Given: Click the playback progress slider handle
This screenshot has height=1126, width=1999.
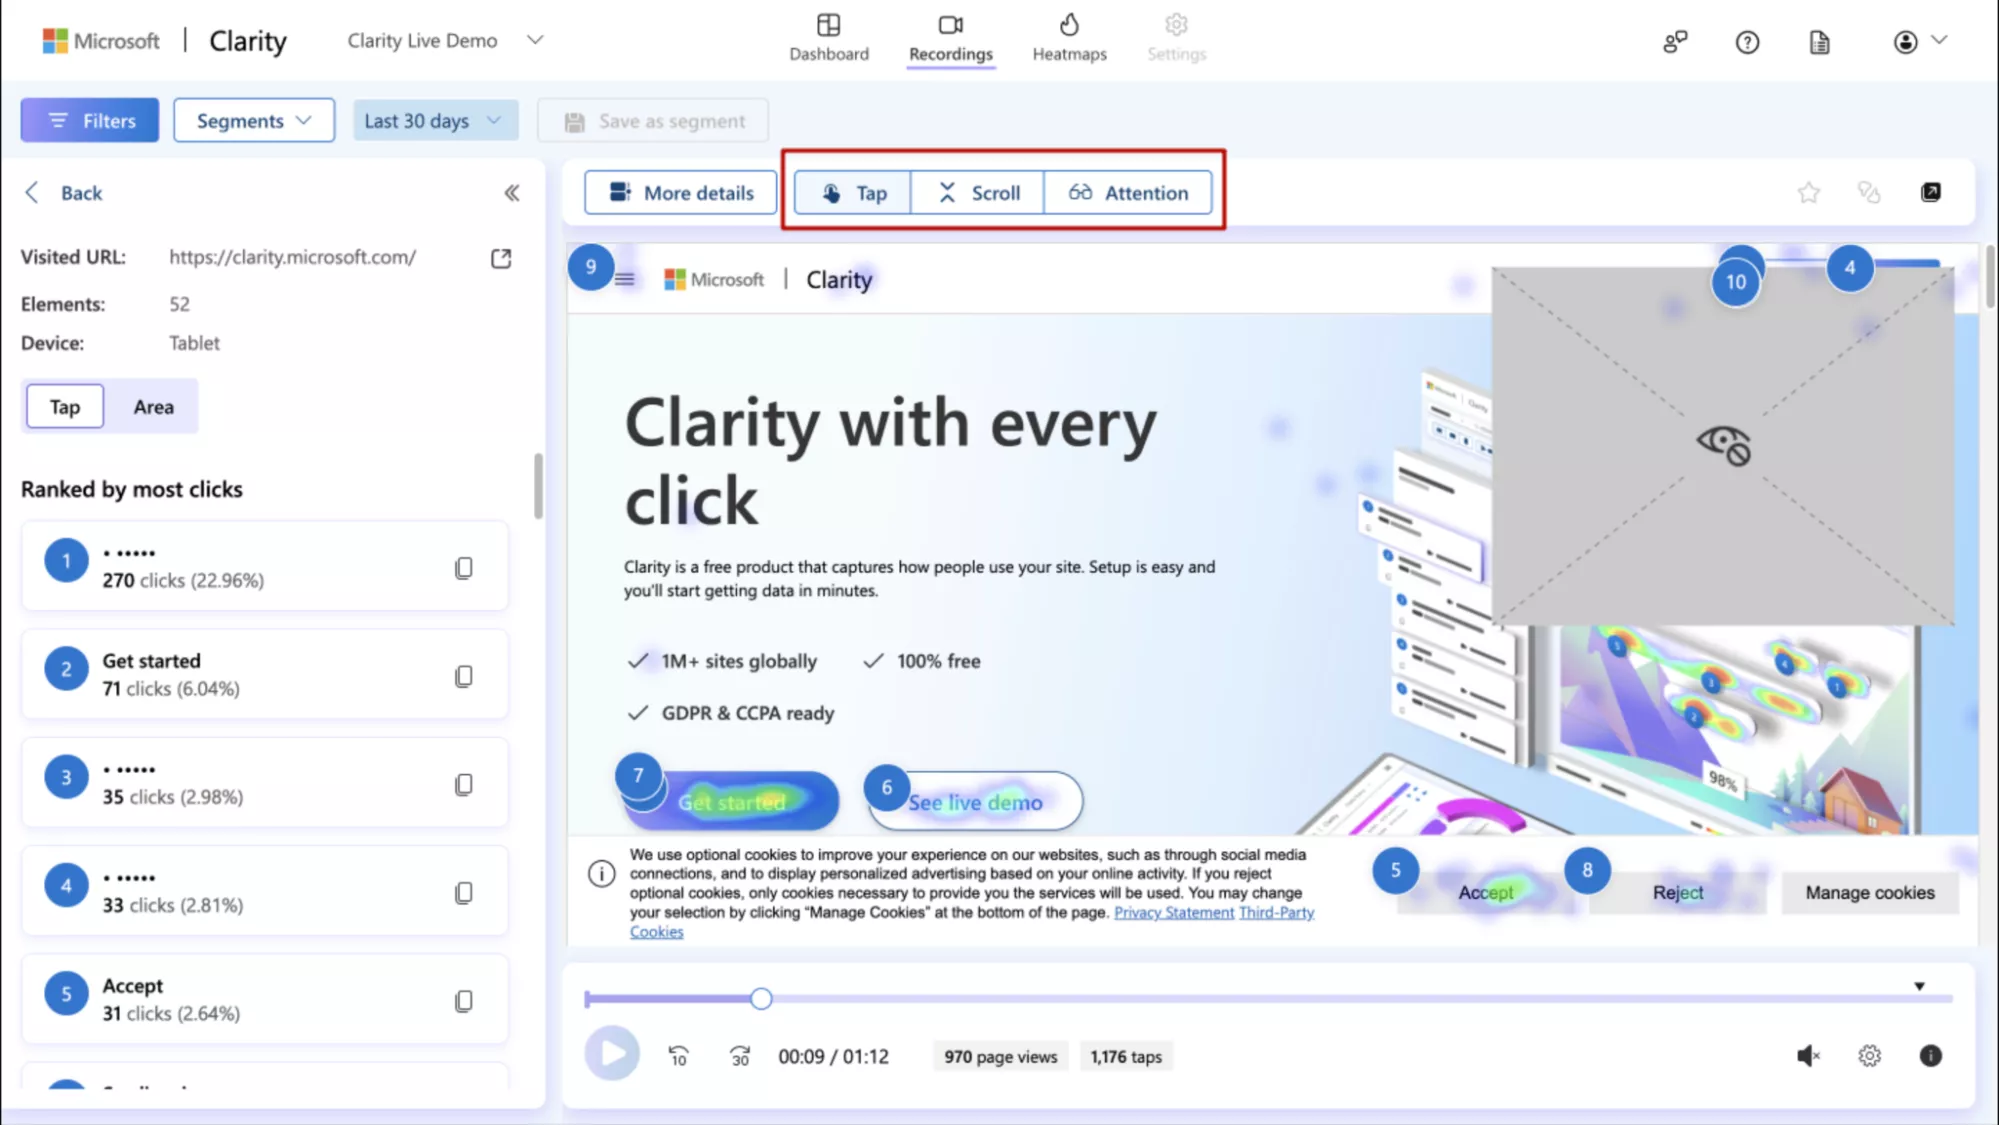Looking at the screenshot, I should click(761, 998).
